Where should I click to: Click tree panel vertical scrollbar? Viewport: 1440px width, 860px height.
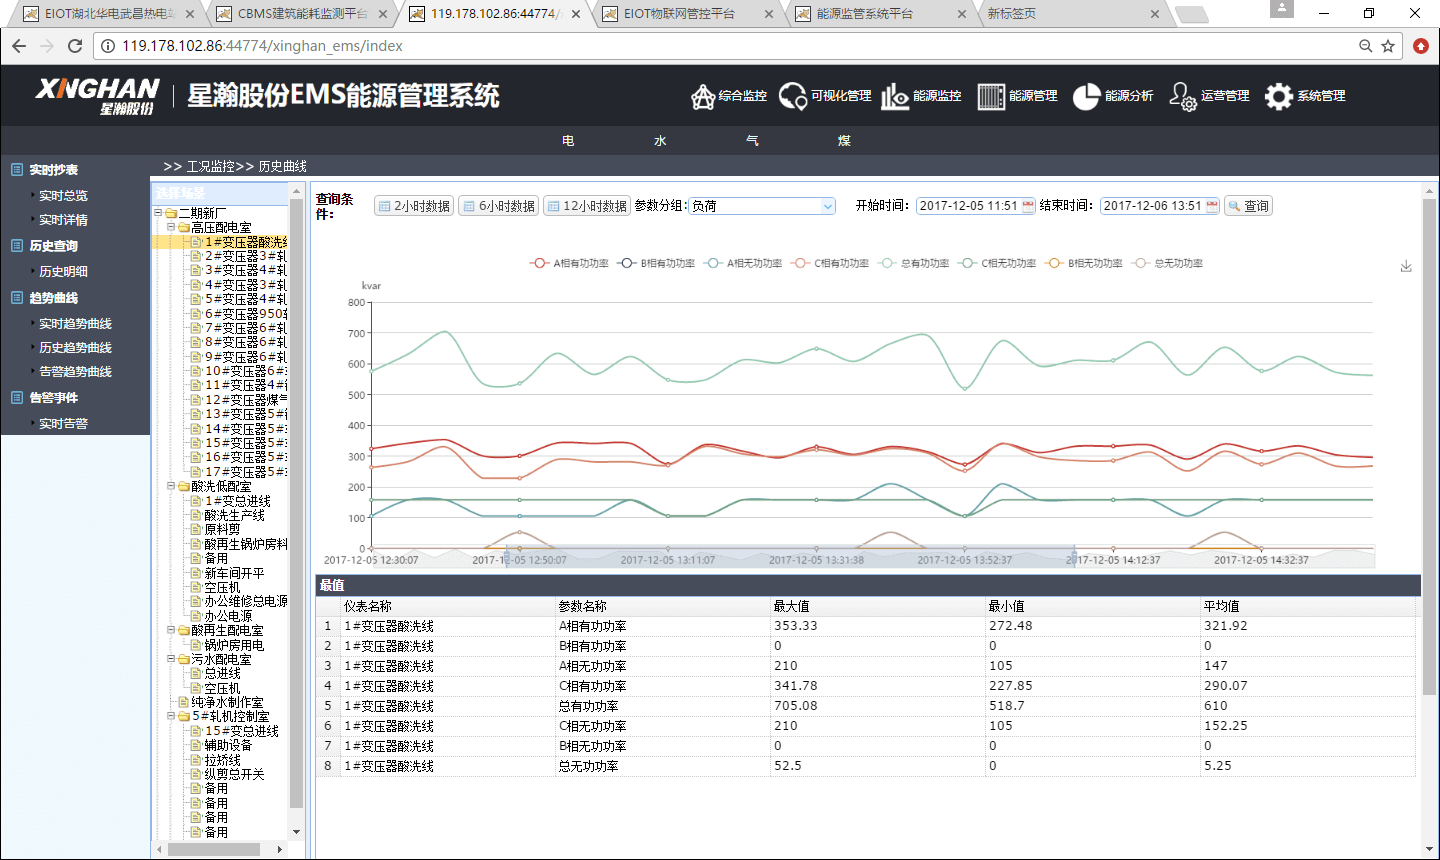pyautogui.click(x=296, y=505)
